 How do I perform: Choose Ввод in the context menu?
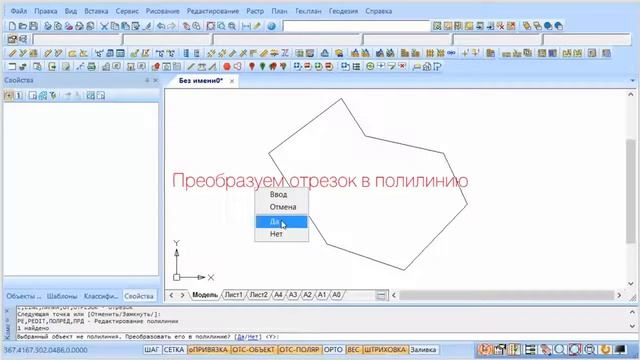(x=281, y=194)
